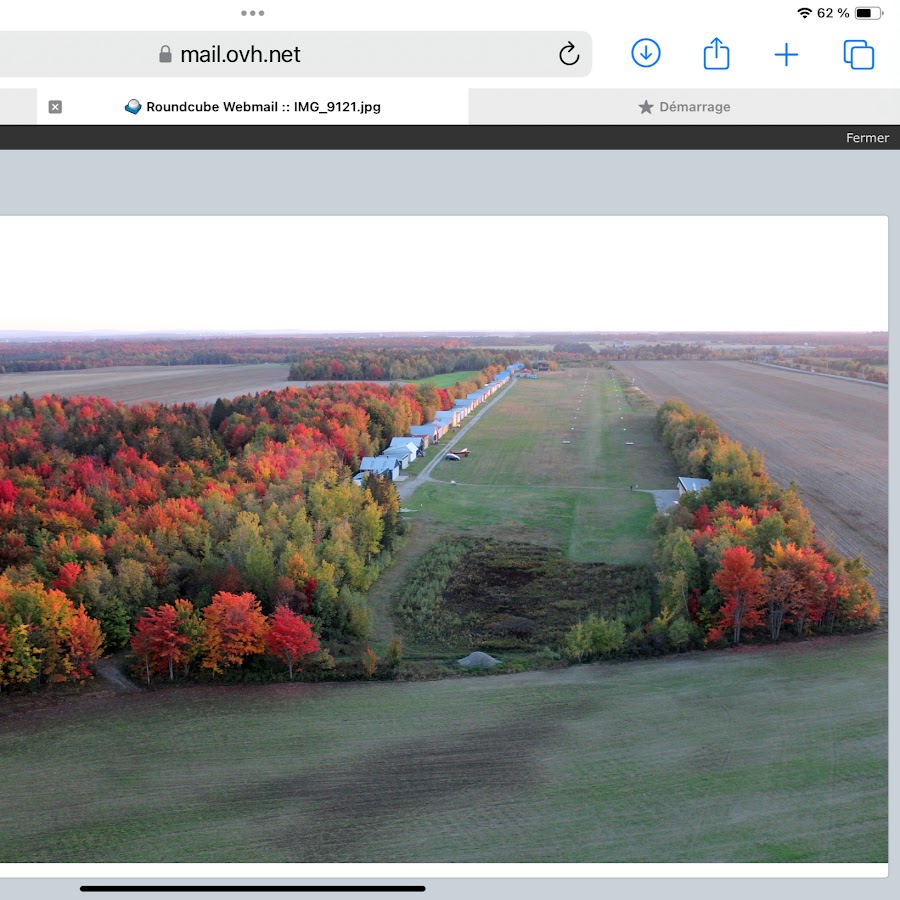
Task: Click the Fermer link
Action: pos(867,138)
